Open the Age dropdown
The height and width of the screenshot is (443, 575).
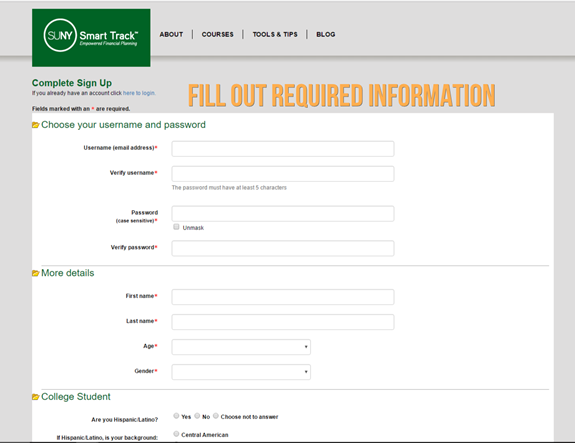(241, 347)
